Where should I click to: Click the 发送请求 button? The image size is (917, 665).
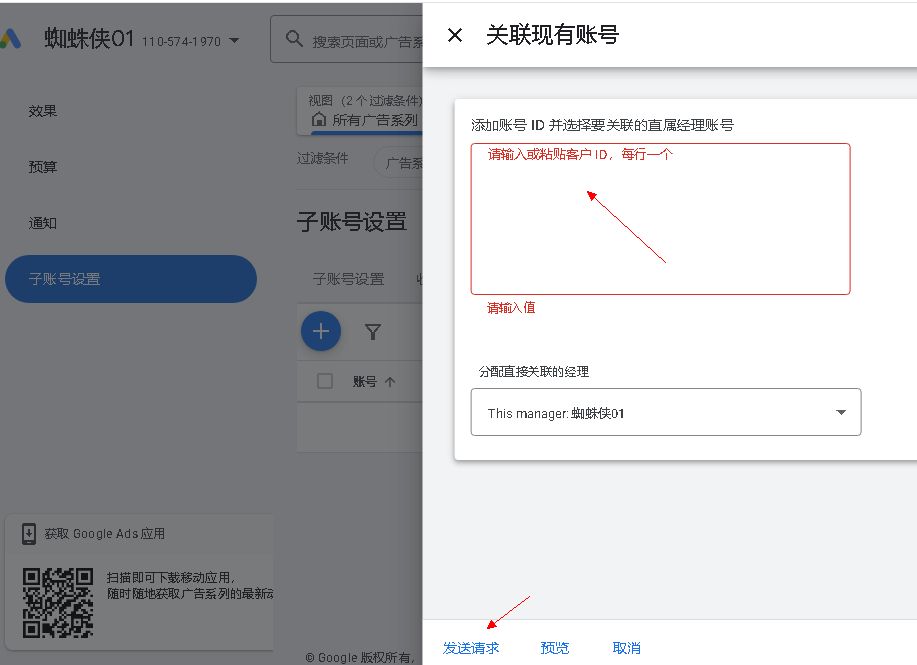[471, 648]
